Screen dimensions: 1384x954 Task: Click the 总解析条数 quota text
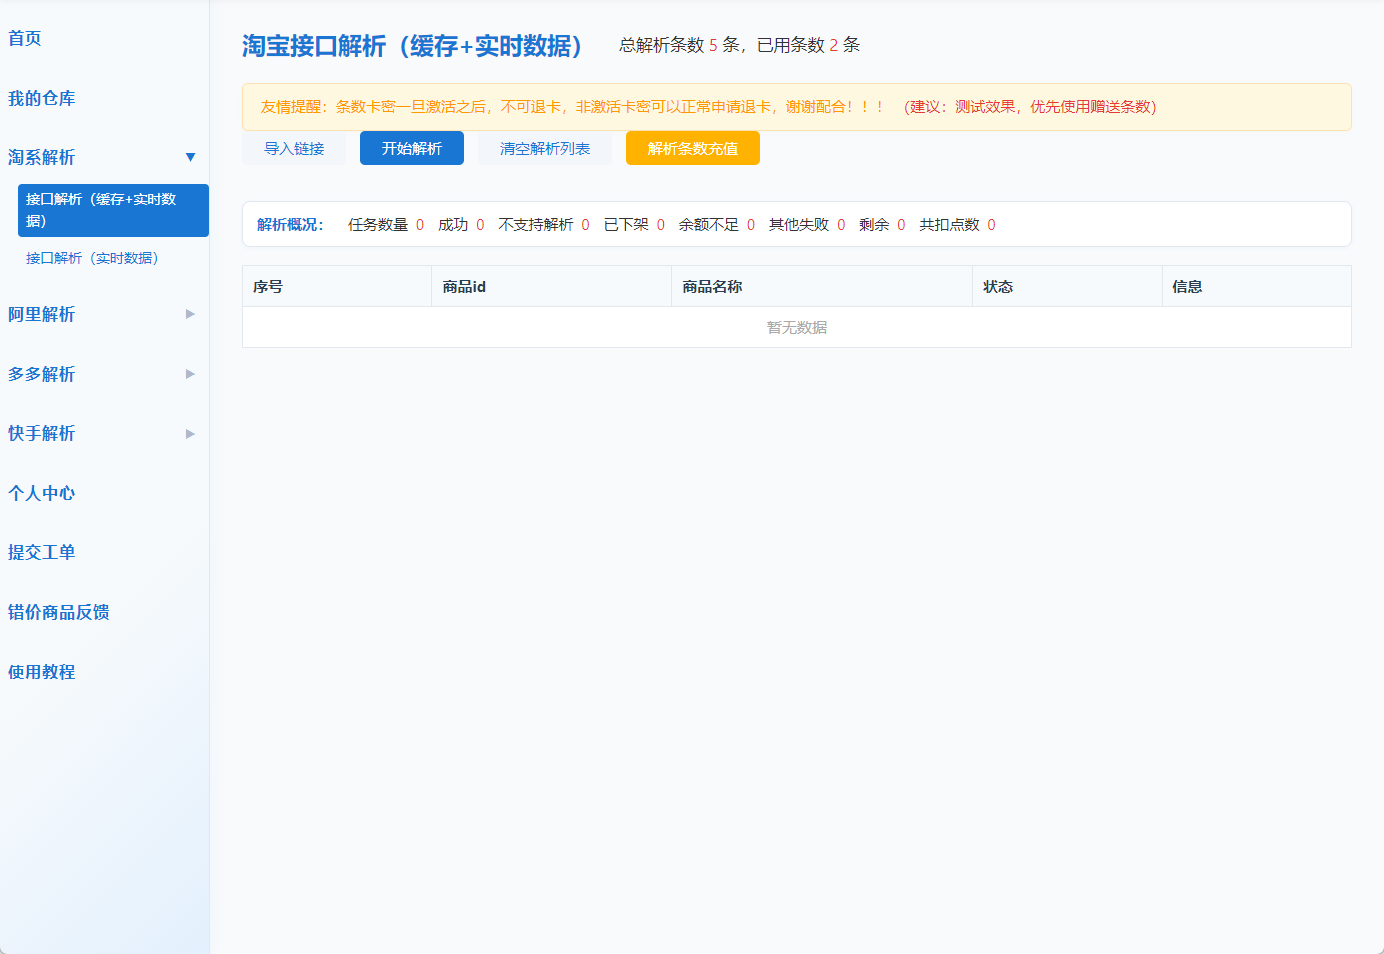(x=740, y=45)
